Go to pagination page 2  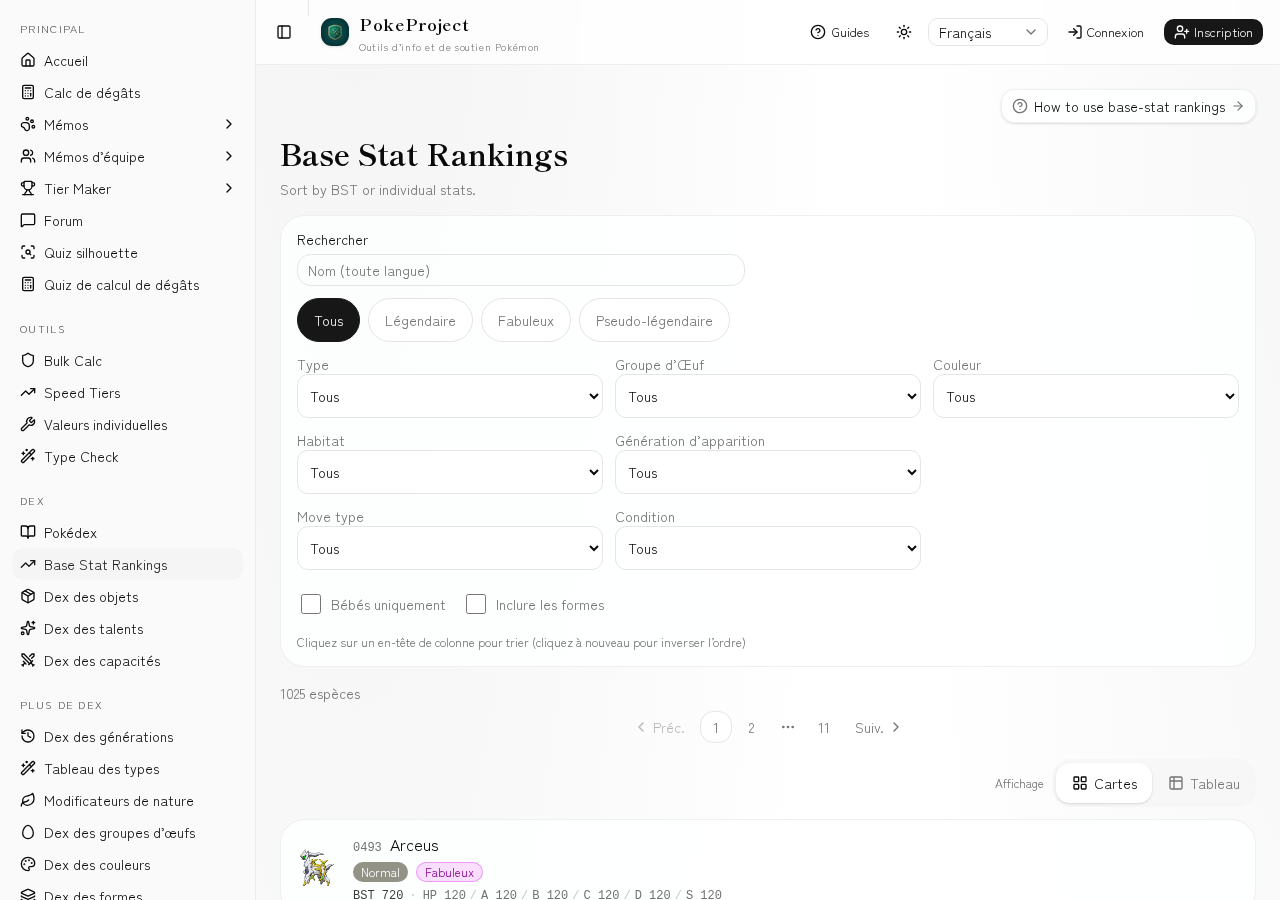click(x=752, y=727)
